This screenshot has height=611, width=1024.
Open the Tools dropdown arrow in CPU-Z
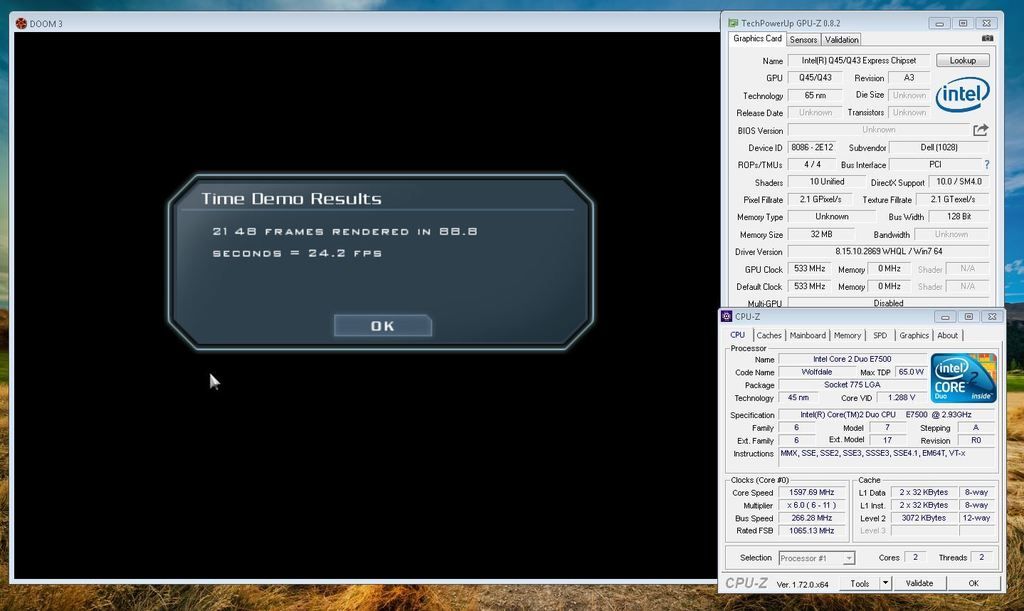coord(886,584)
